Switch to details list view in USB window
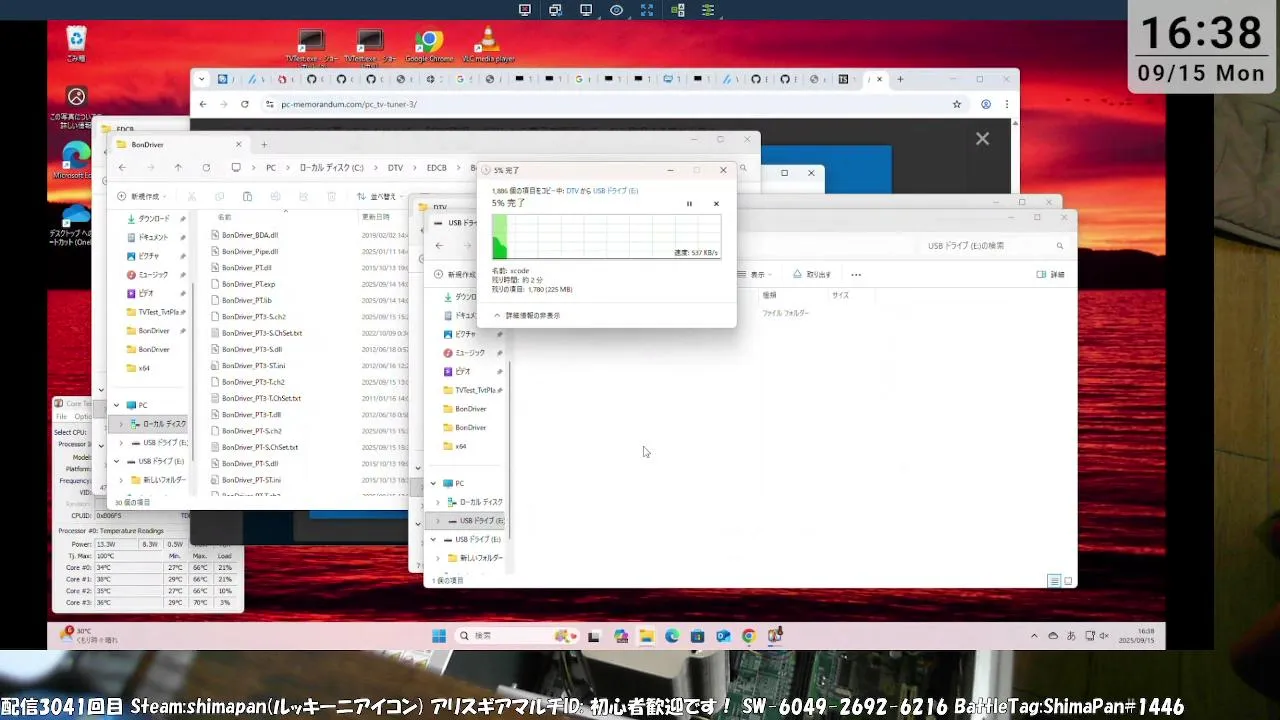The width and height of the screenshot is (1280, 720). click(x=1054, y=581)
